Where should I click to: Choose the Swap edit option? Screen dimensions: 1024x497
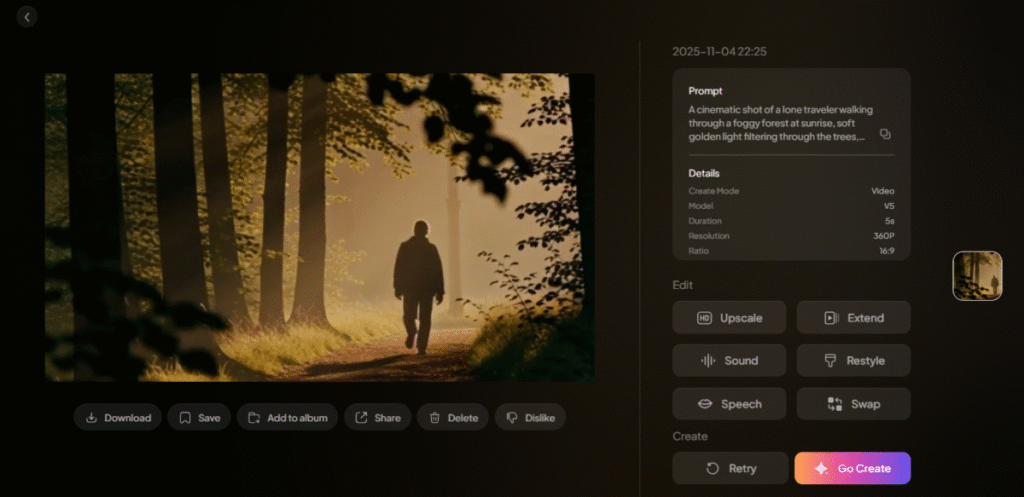[x=853, y=404]
